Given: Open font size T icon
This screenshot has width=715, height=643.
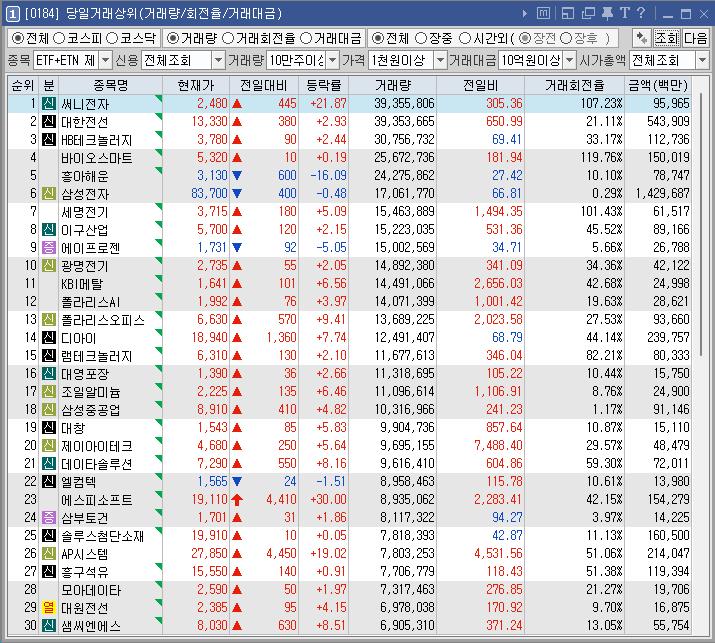Looking at the screenshot, I should click(x=625, y=13).
